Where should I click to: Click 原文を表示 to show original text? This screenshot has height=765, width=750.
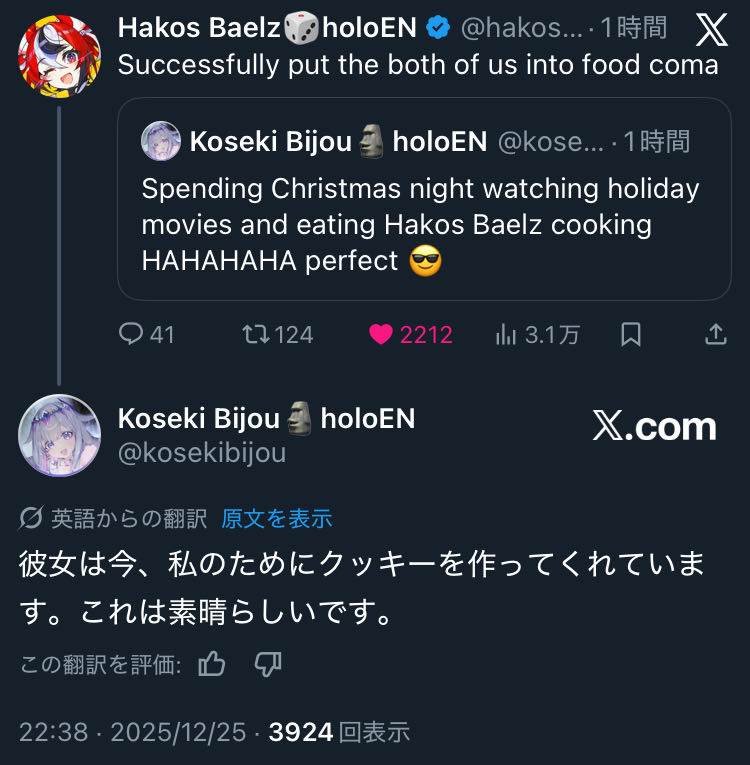(277, 518)
